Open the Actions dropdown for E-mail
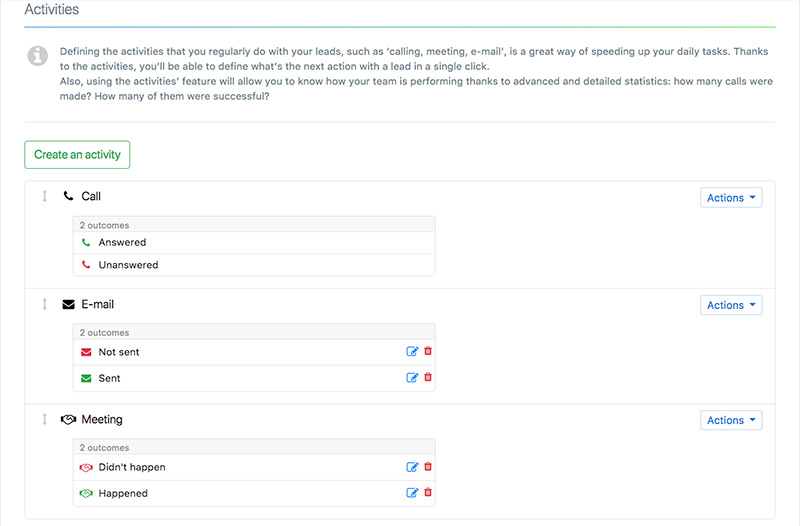 tap(731, 305)
